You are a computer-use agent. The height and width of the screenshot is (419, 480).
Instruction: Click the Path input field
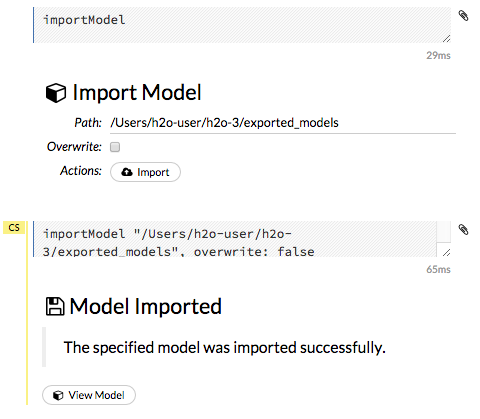[x=283, y=123]
